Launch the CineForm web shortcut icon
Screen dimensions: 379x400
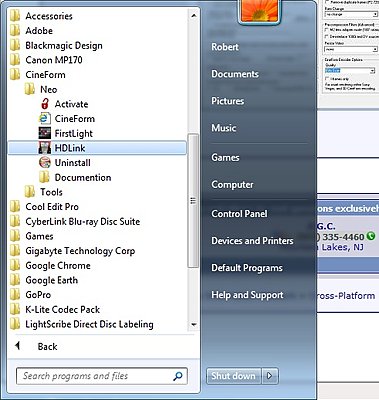coord(45,119)
